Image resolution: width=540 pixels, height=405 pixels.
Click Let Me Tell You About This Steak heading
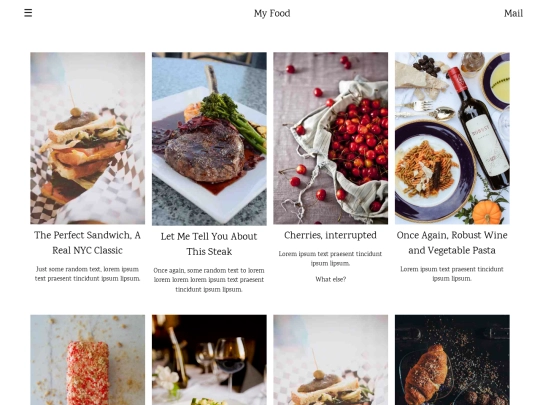209,244
